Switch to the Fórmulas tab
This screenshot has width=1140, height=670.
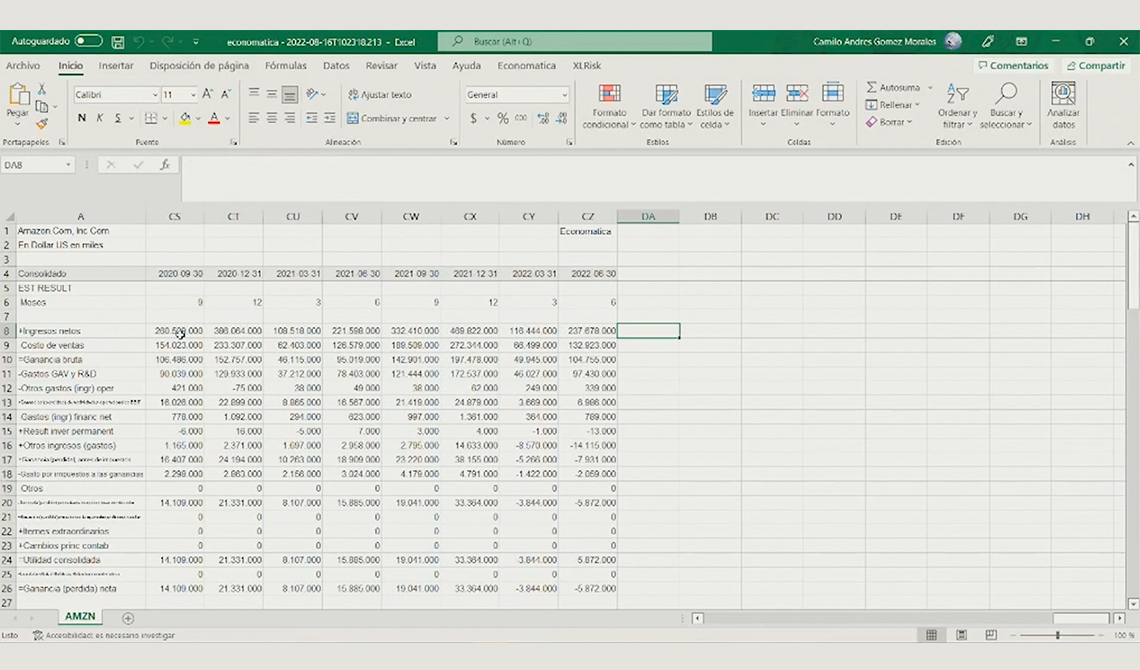click(x=286, y=65)
